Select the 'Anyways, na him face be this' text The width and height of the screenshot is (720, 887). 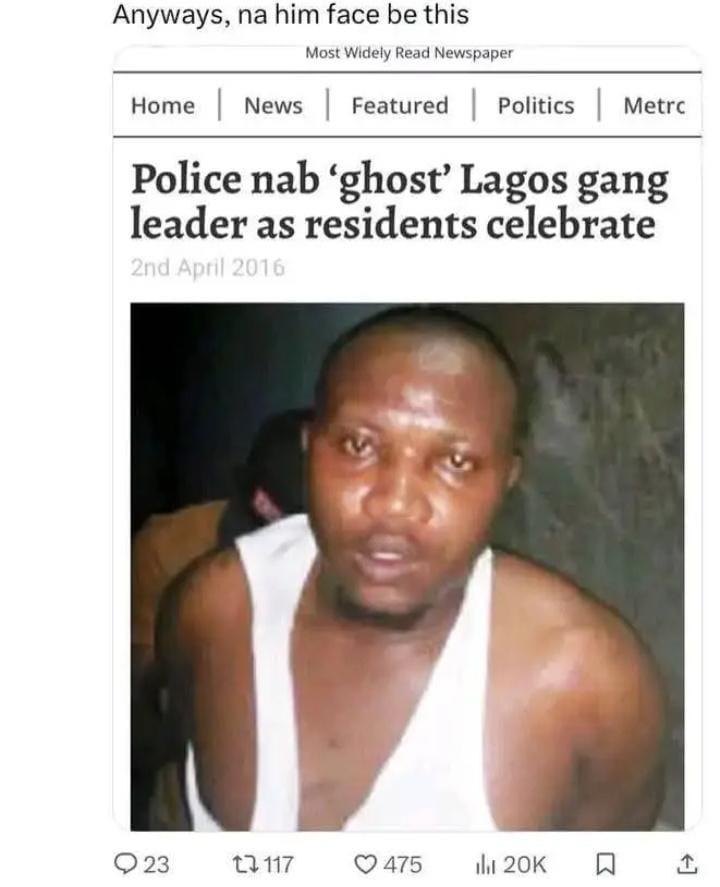coord(291,15)
